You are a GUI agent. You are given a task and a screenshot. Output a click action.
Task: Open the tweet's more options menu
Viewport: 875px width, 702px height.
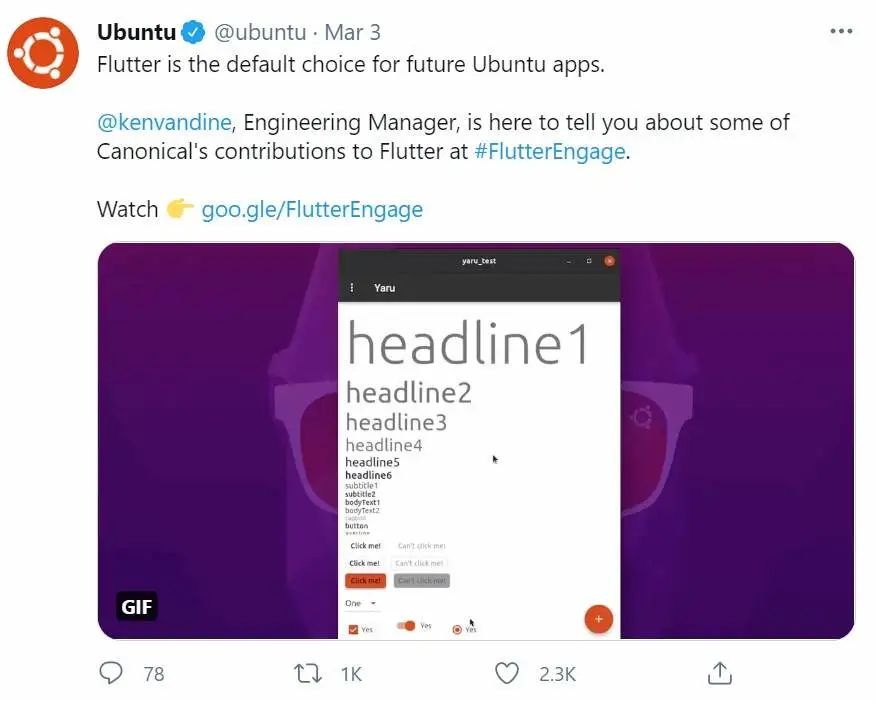[x=842, y=32]
